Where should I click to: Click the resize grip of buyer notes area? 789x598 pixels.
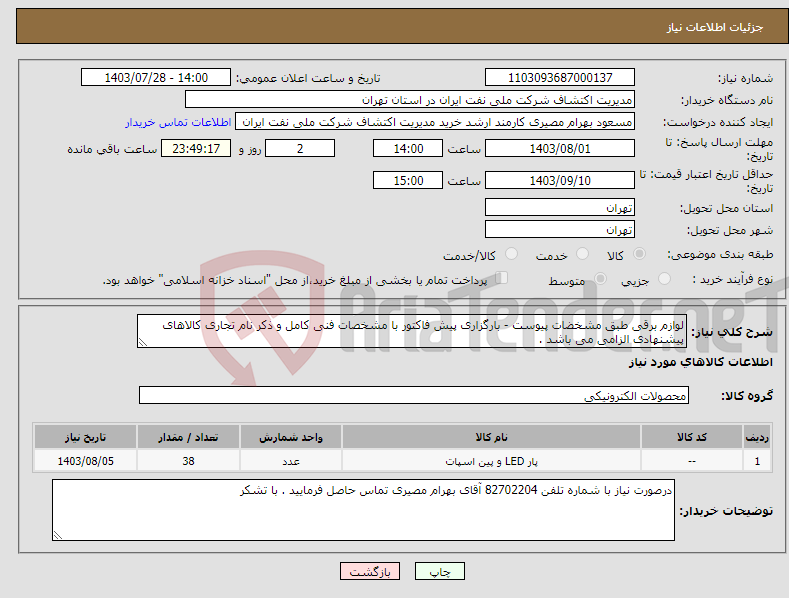(57, 536)
